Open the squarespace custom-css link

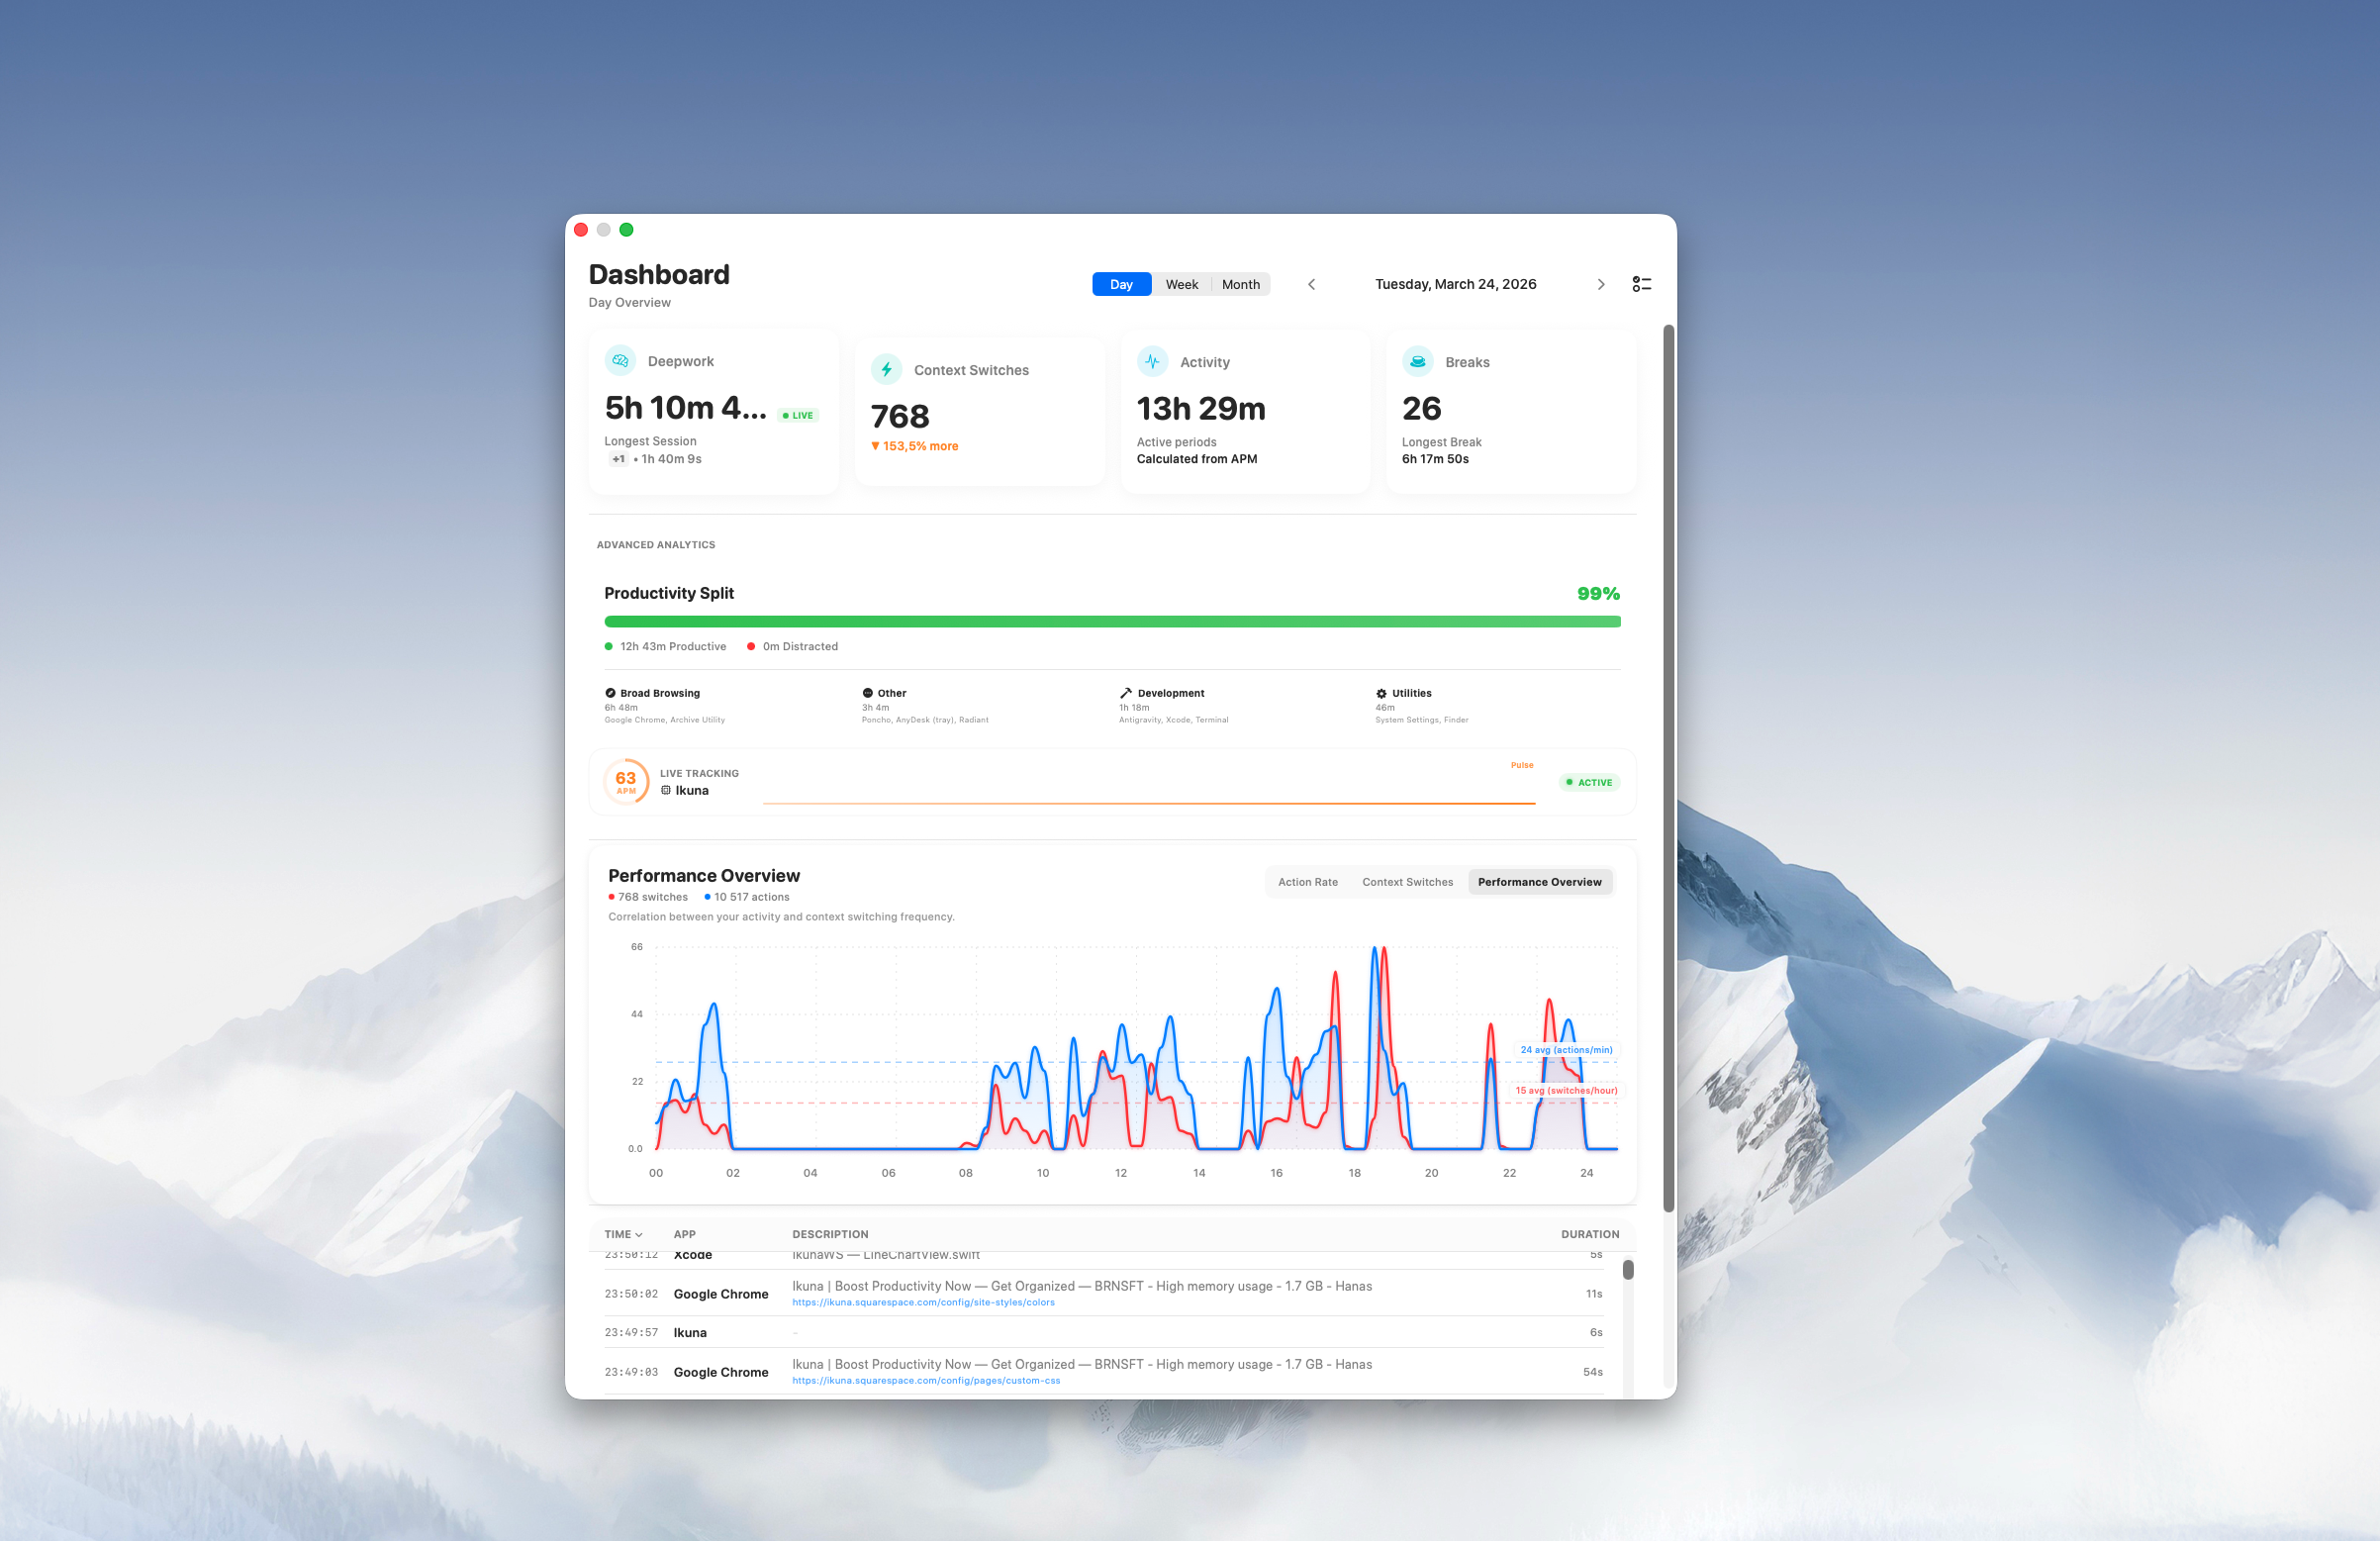926,1380
